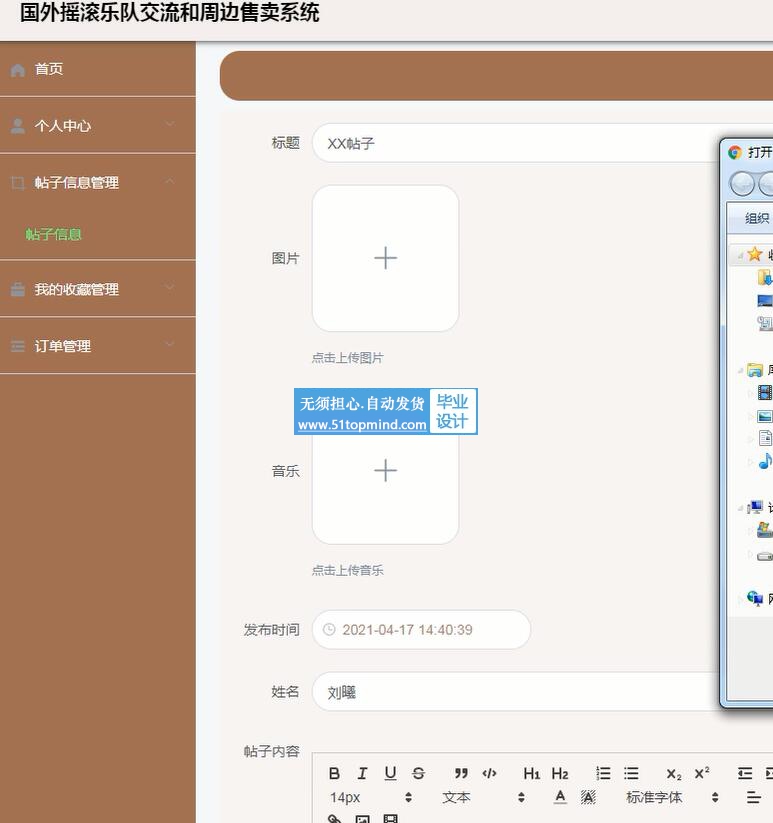
Task: Apply Heading 2 style
Action: (x=560, y=773)
